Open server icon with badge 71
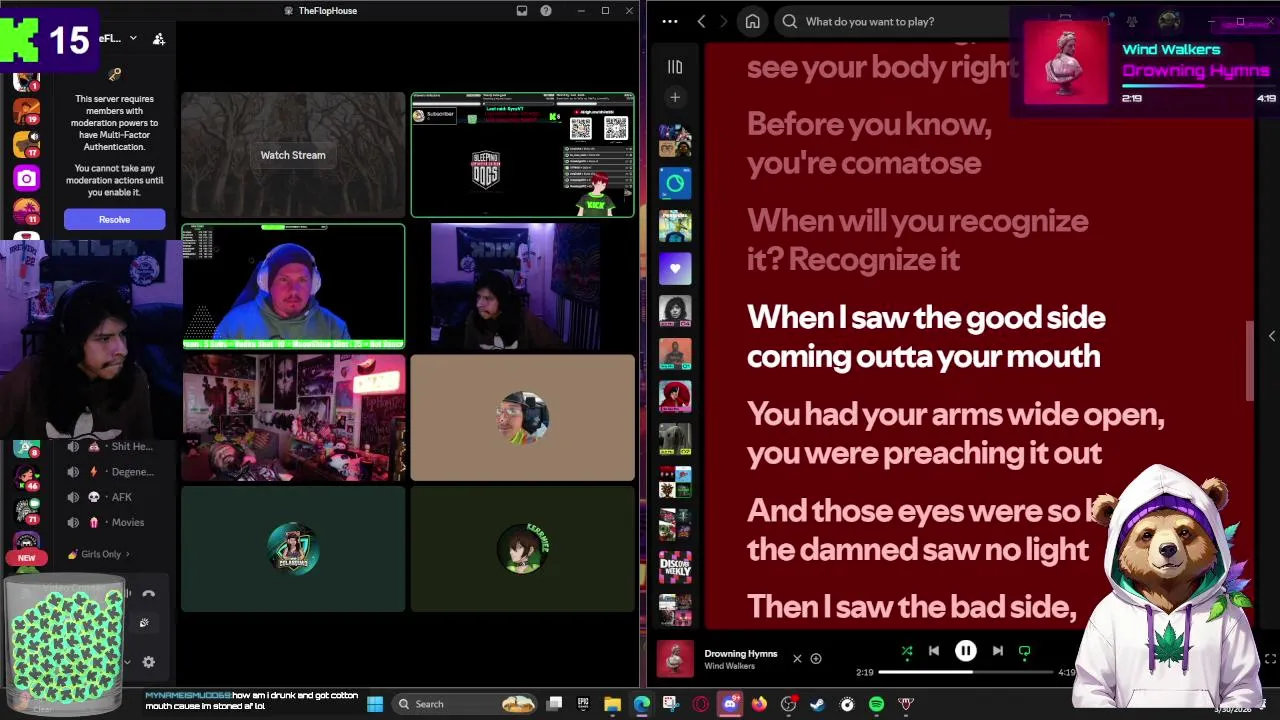Viewport: 1280px width, 720px height. pos(26,510)
